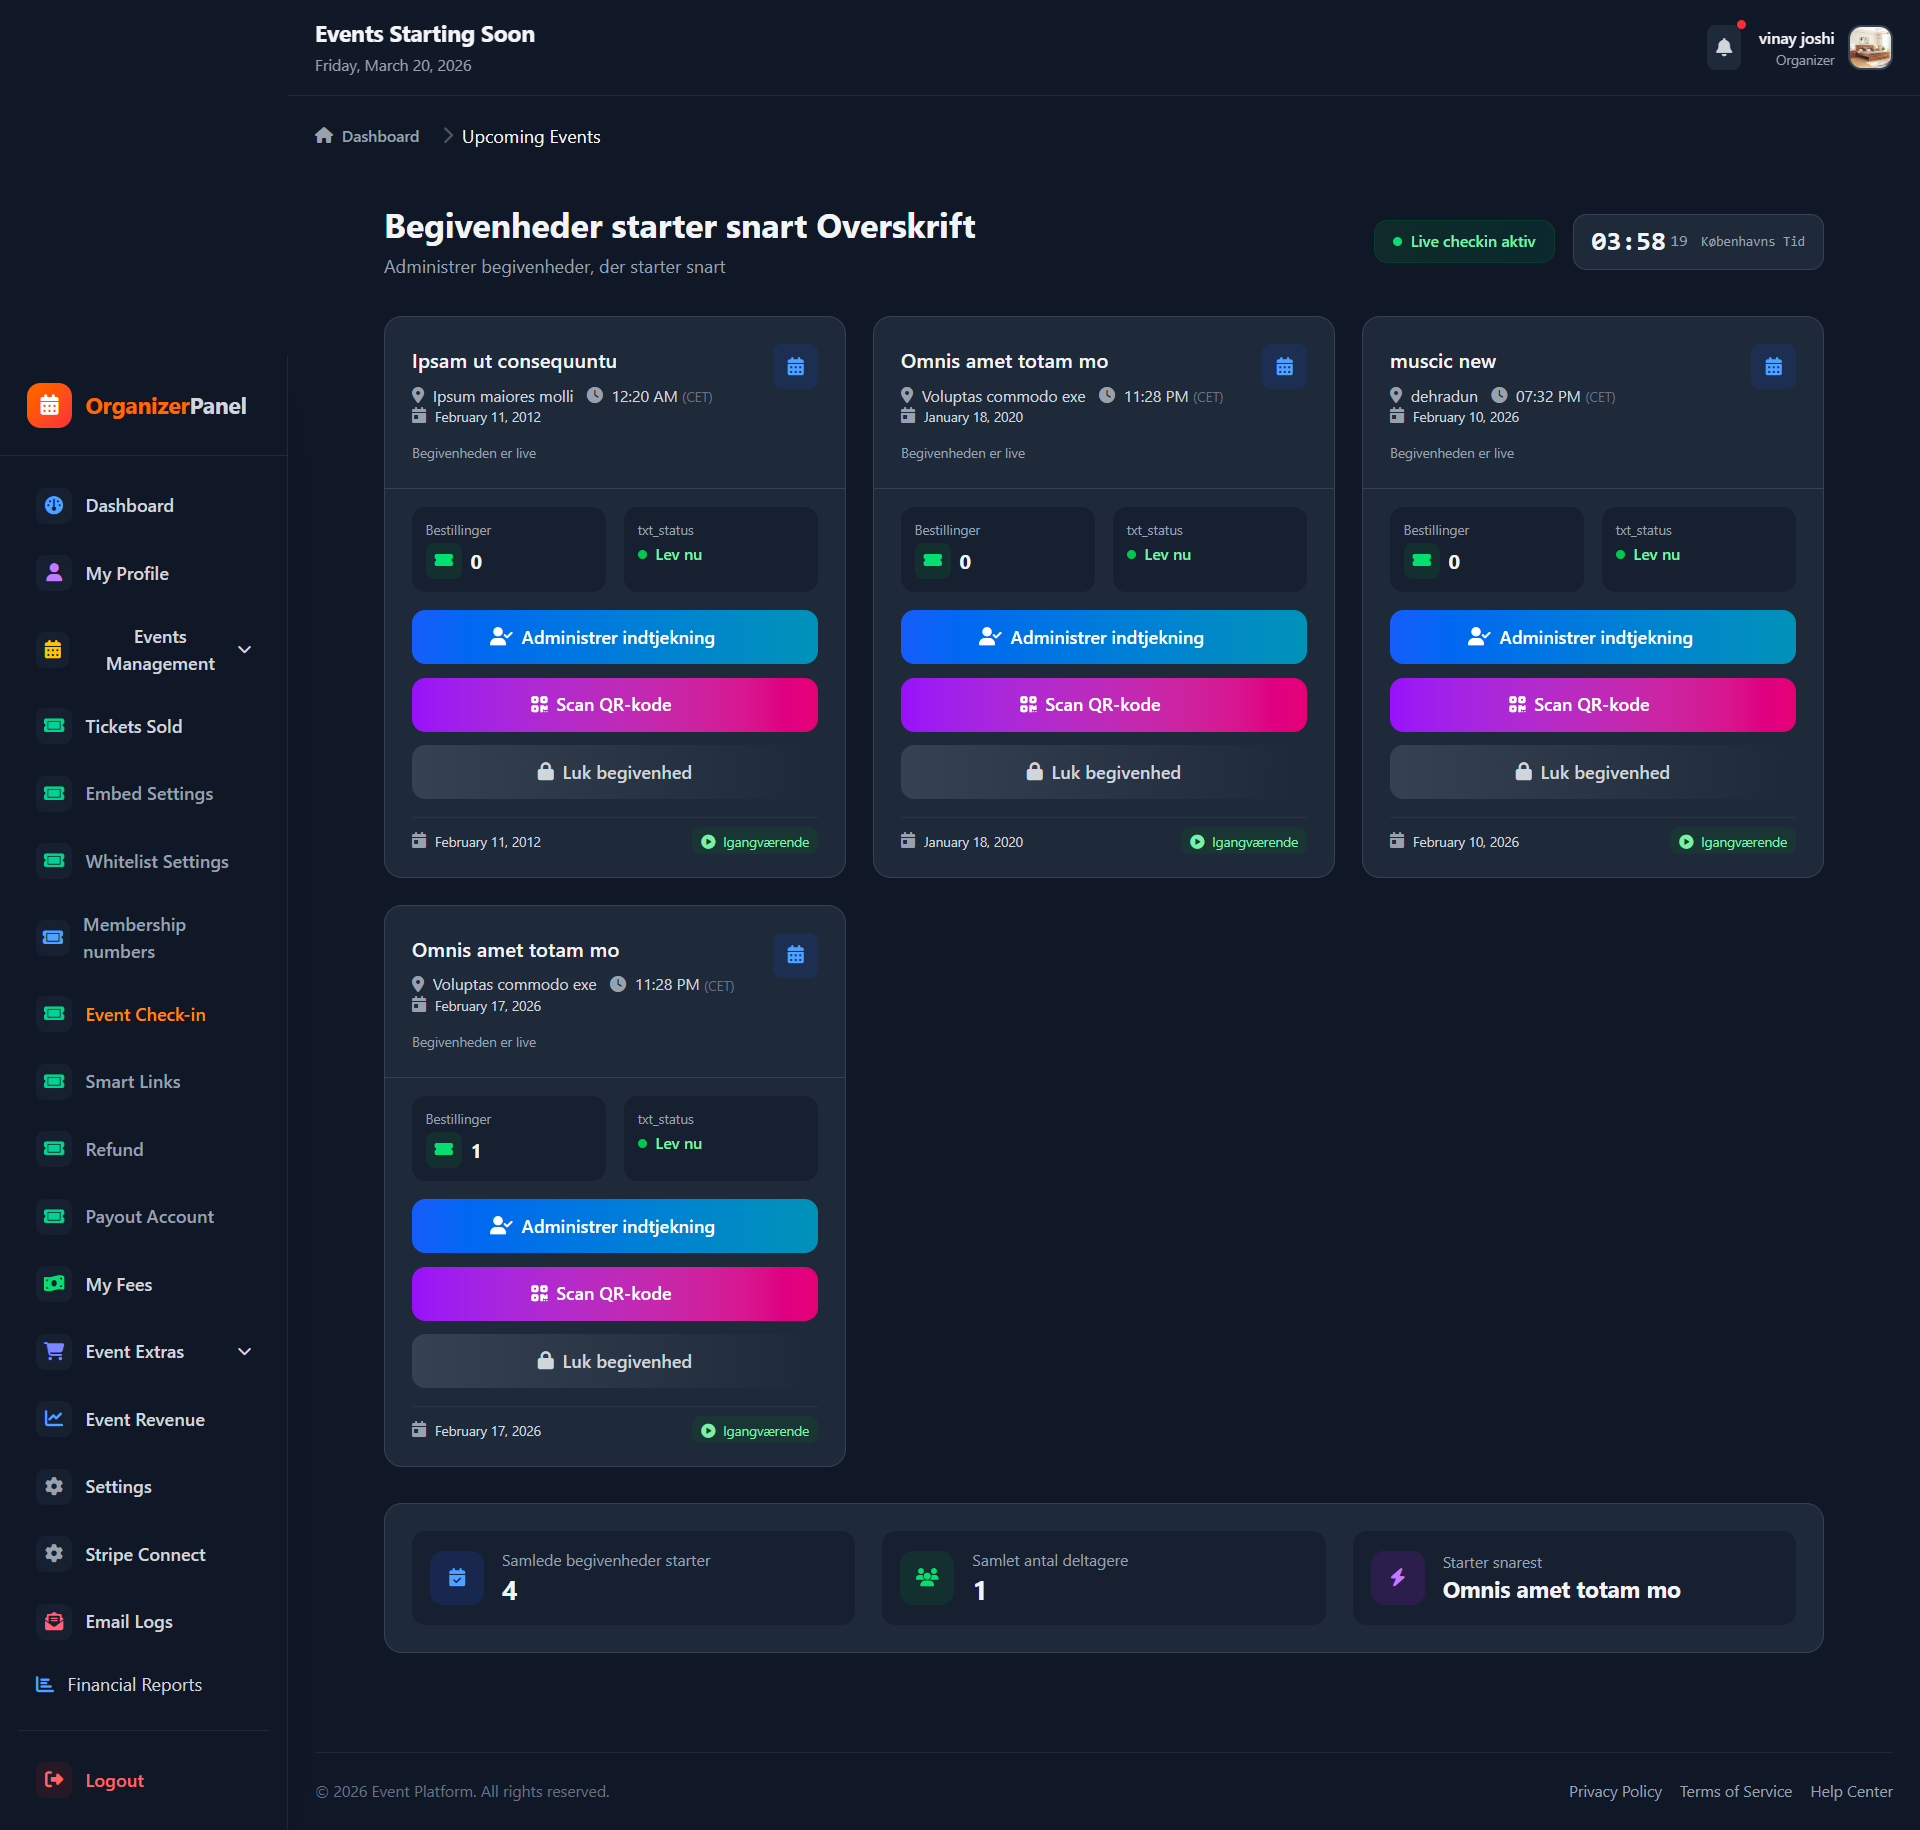Click the Embed Settings ticket icon
The image size is (1920, 1830).
click(54, 794)
